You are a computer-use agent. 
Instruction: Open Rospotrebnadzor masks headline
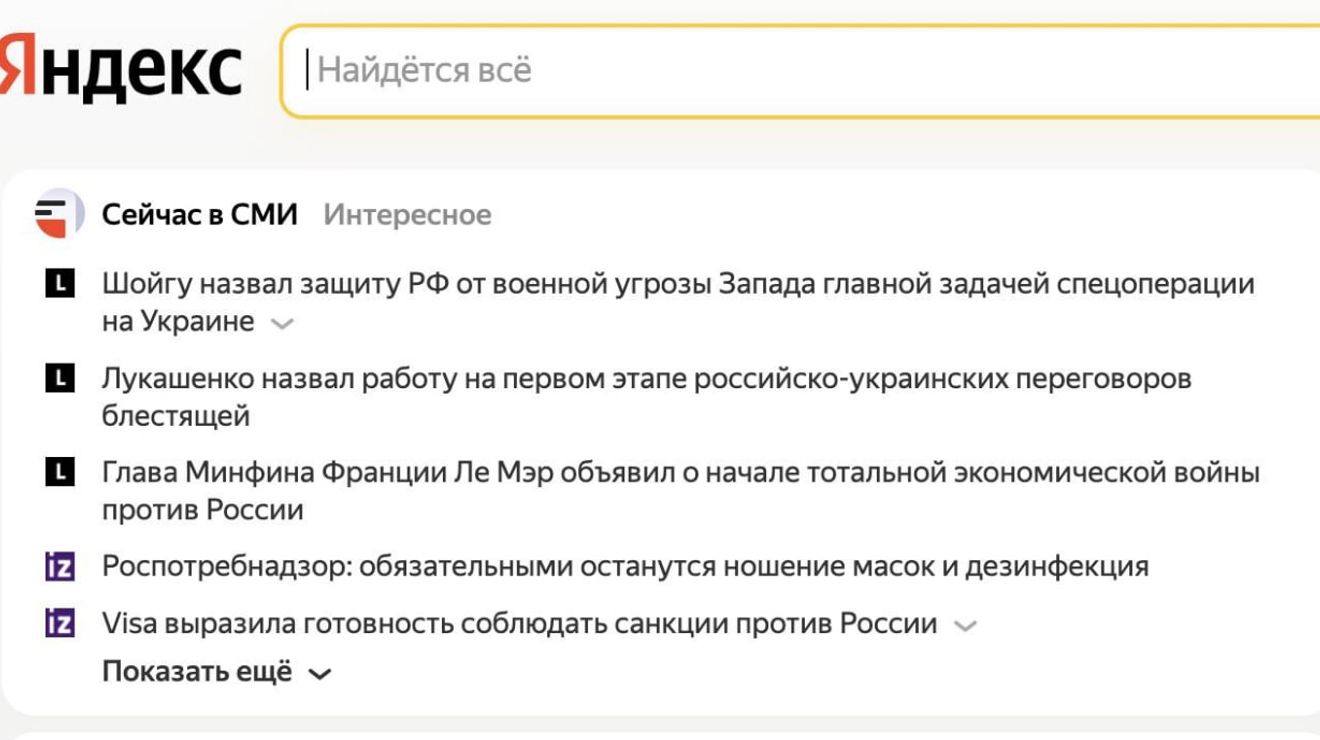tap(625, 567)
